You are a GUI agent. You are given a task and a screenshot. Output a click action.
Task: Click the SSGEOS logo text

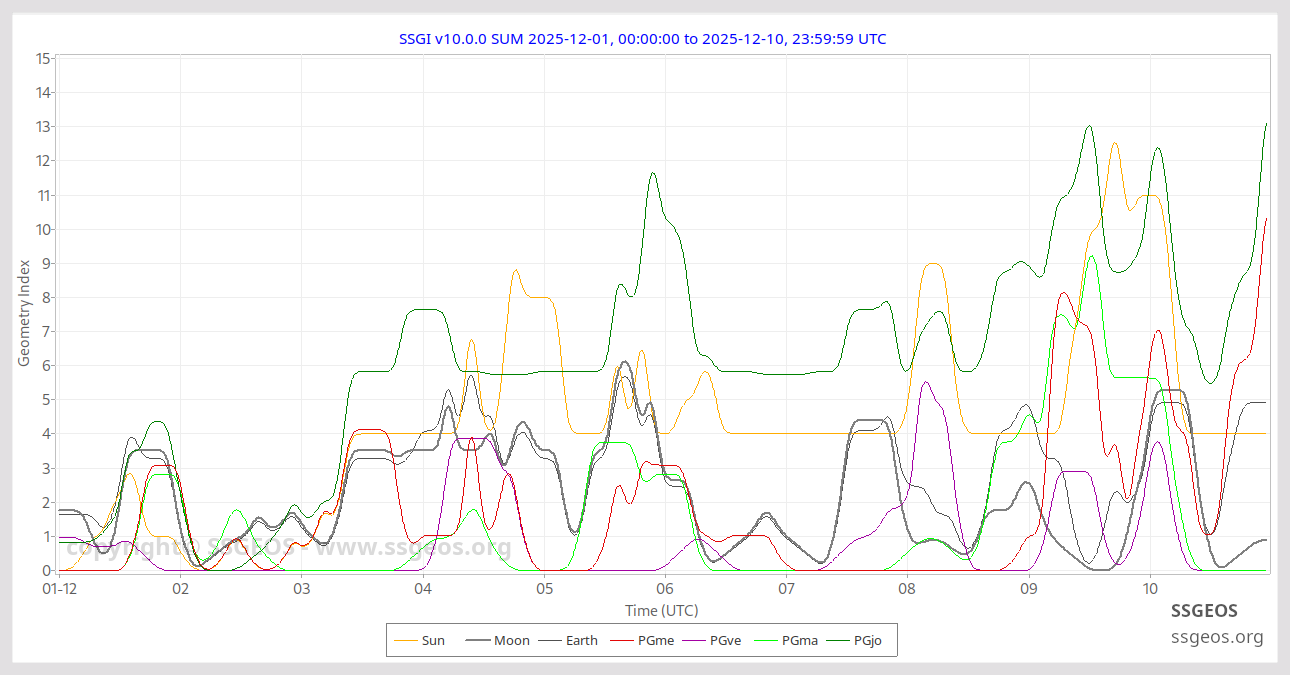click(1204, 610)
